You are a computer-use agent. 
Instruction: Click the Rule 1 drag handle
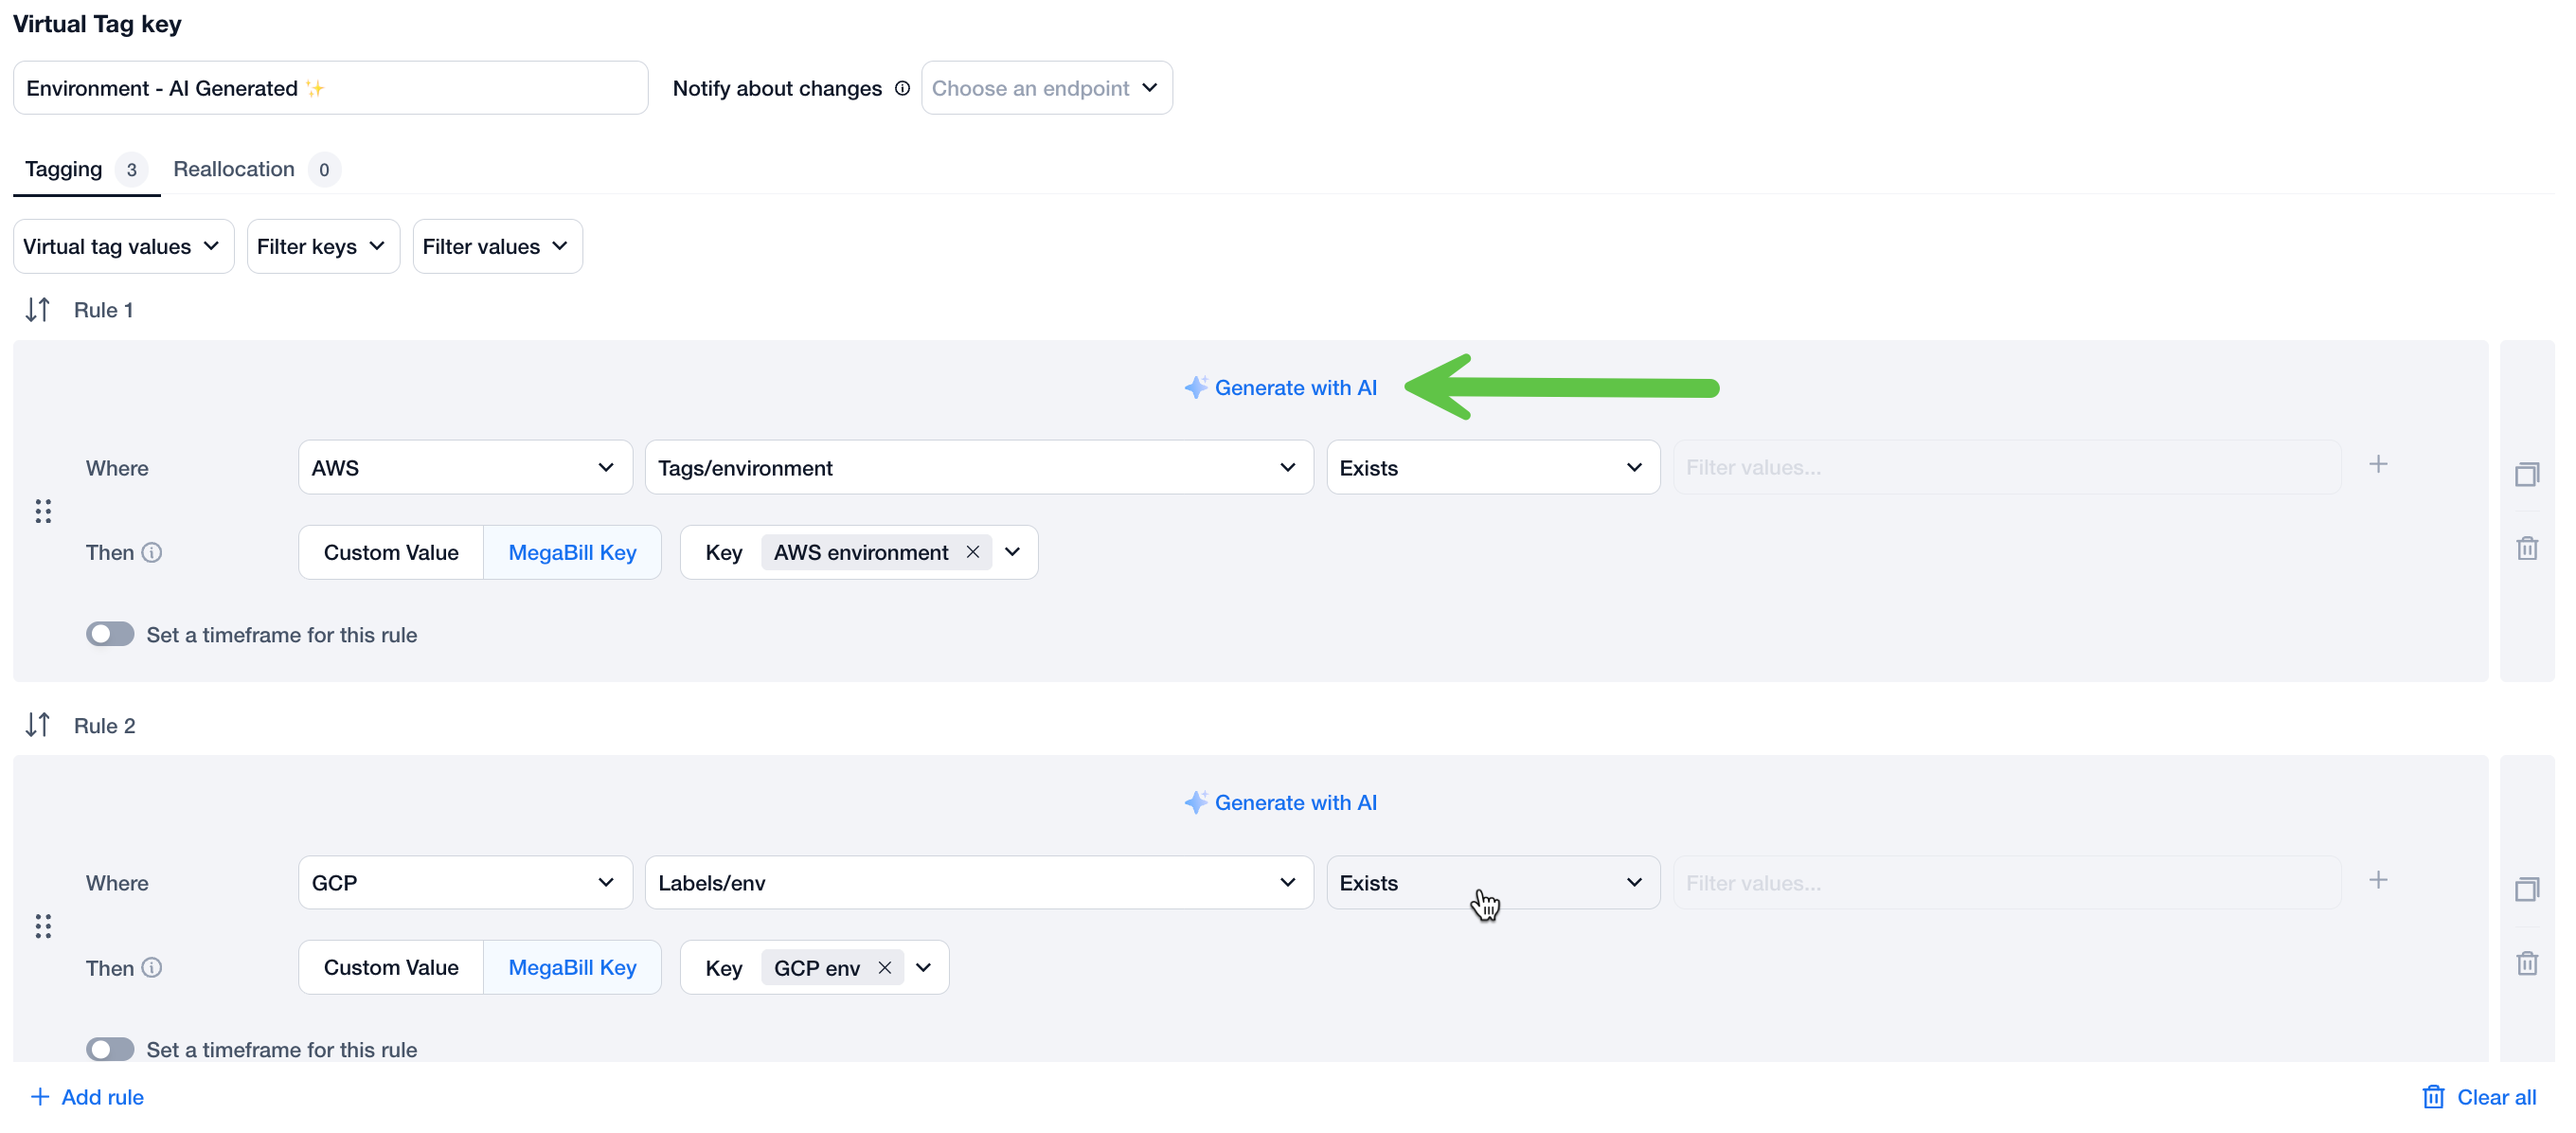tap(43, 511)
